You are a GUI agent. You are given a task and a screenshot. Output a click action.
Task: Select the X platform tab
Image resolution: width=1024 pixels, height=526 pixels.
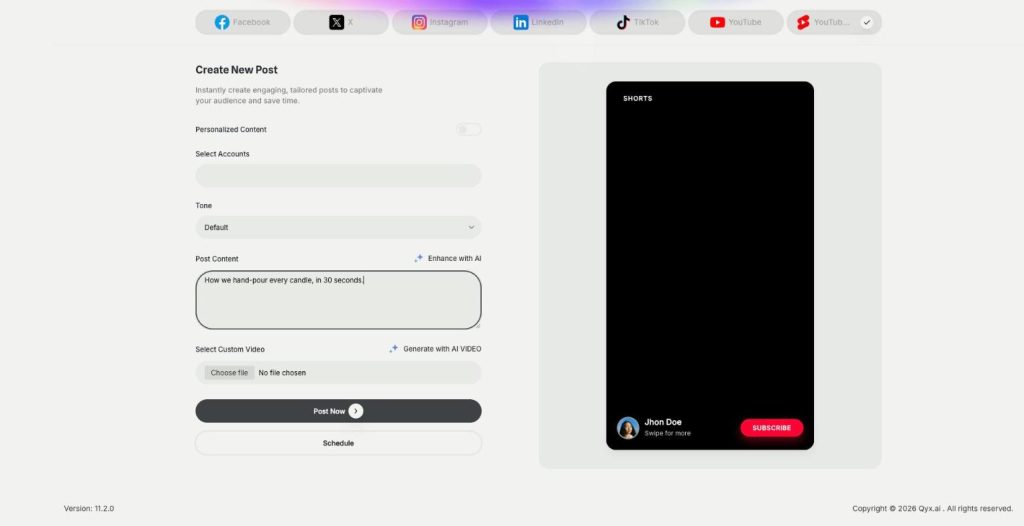pyautogui.click(x=341, y=22)
